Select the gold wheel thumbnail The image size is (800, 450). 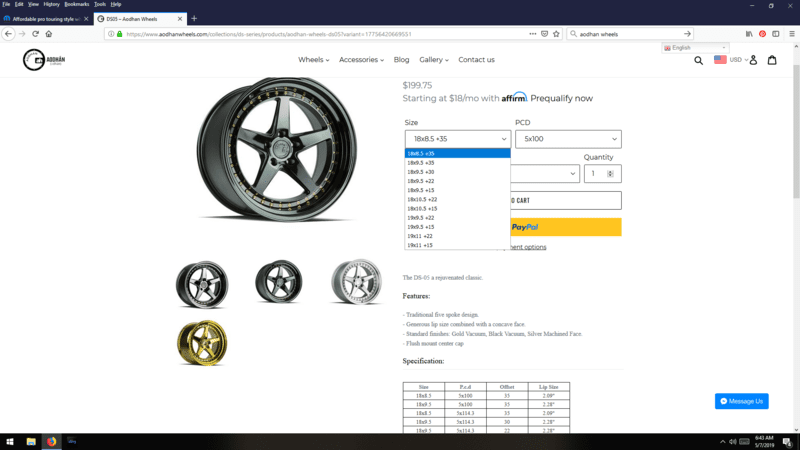click(202, 343)
